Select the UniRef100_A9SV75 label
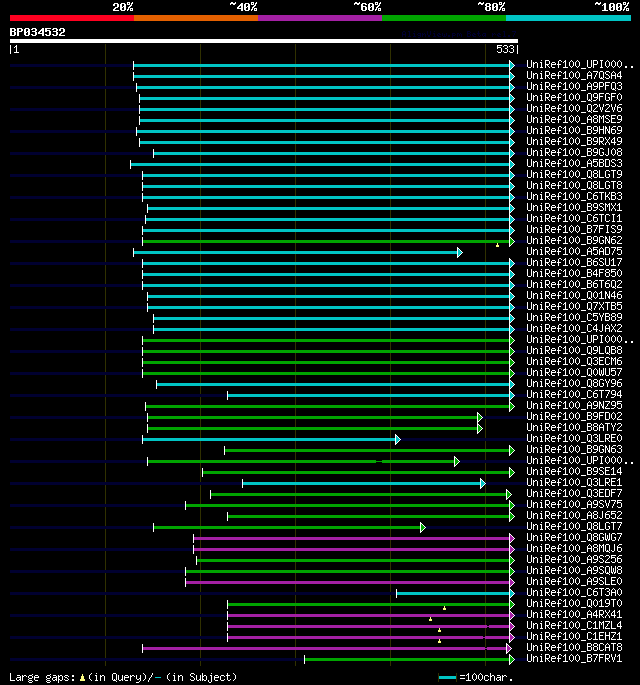 (x=574, y=504)
